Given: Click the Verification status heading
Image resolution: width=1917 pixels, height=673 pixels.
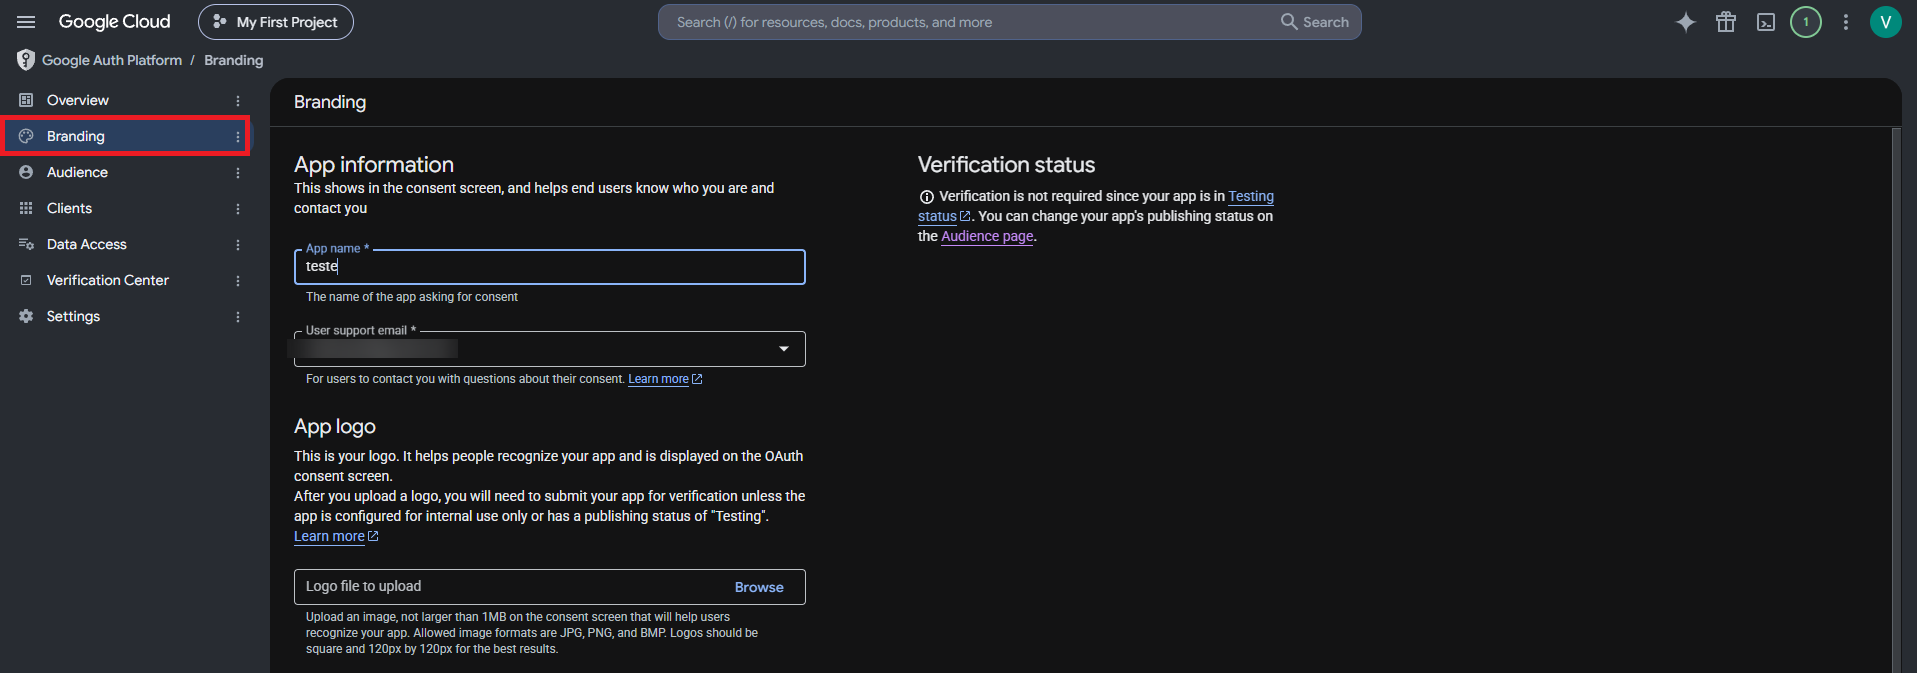Looking at the screenshot, I should (x=1006, y=164).
